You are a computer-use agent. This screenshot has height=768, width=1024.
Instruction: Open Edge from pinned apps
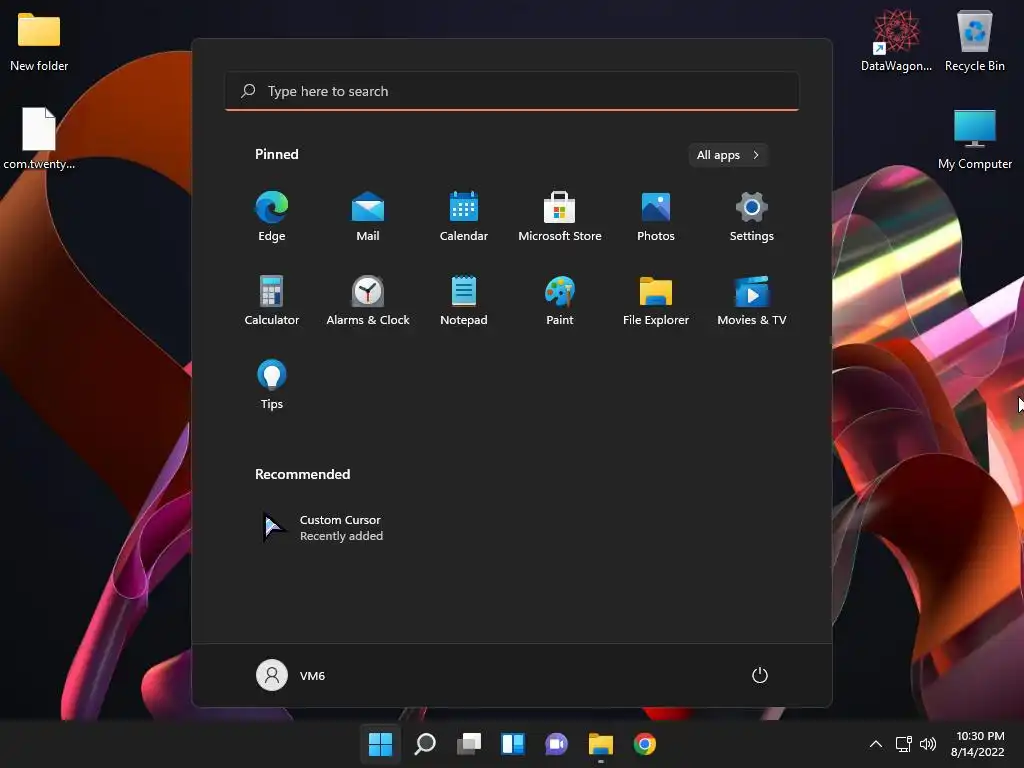272,217
